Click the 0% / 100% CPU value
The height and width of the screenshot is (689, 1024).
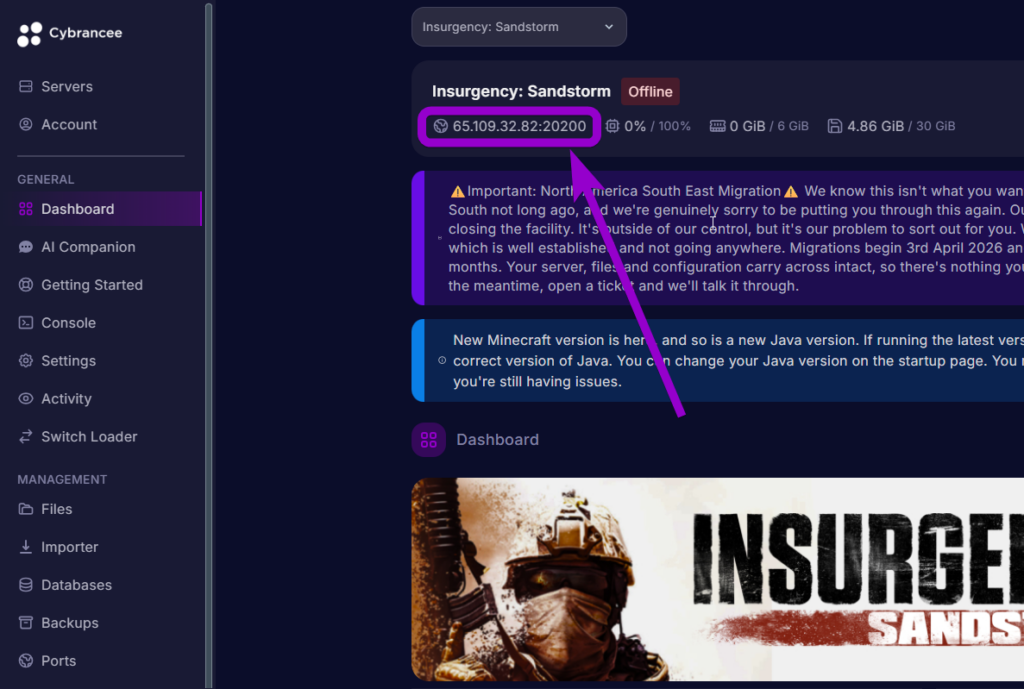point(657,126)
